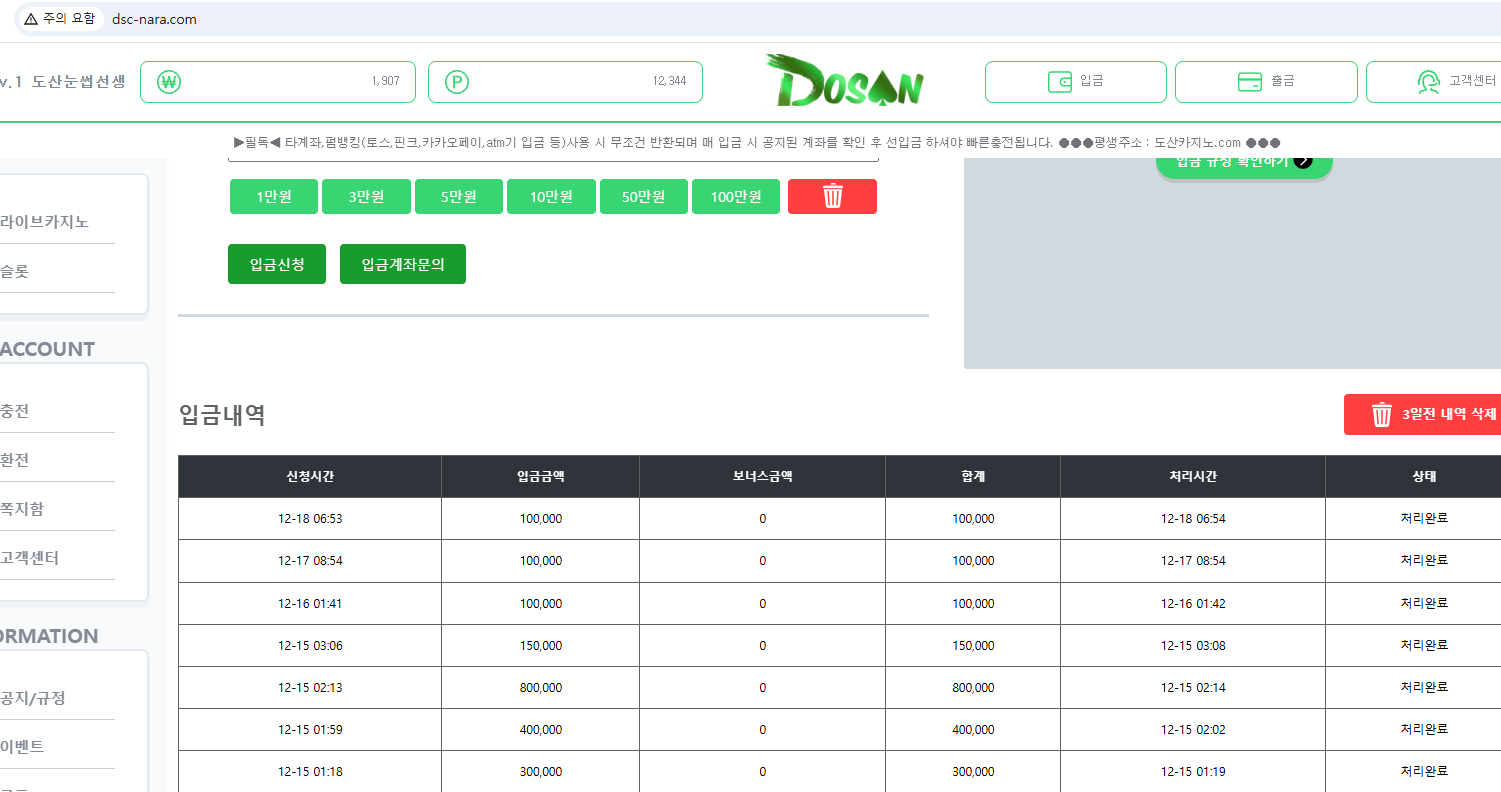Click the 12-16 01:41 request time cell
The image size is (1501, 792).
tap(310, 604)
